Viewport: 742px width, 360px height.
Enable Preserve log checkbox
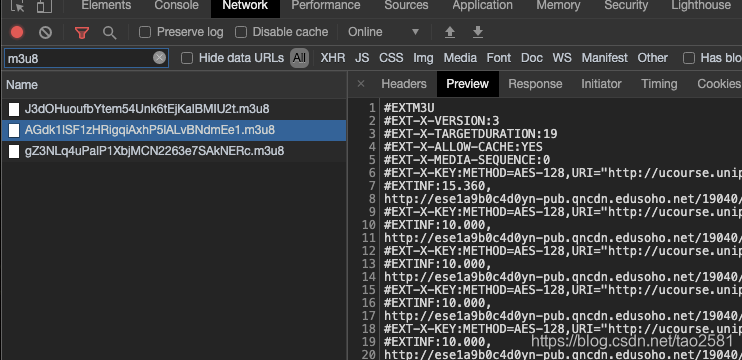[145, 32]
